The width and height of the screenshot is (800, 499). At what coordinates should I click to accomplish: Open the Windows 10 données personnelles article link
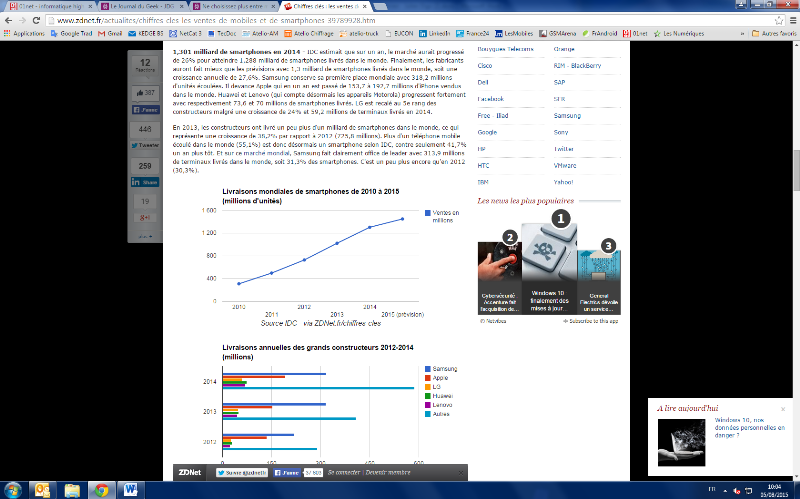point(749,428)
